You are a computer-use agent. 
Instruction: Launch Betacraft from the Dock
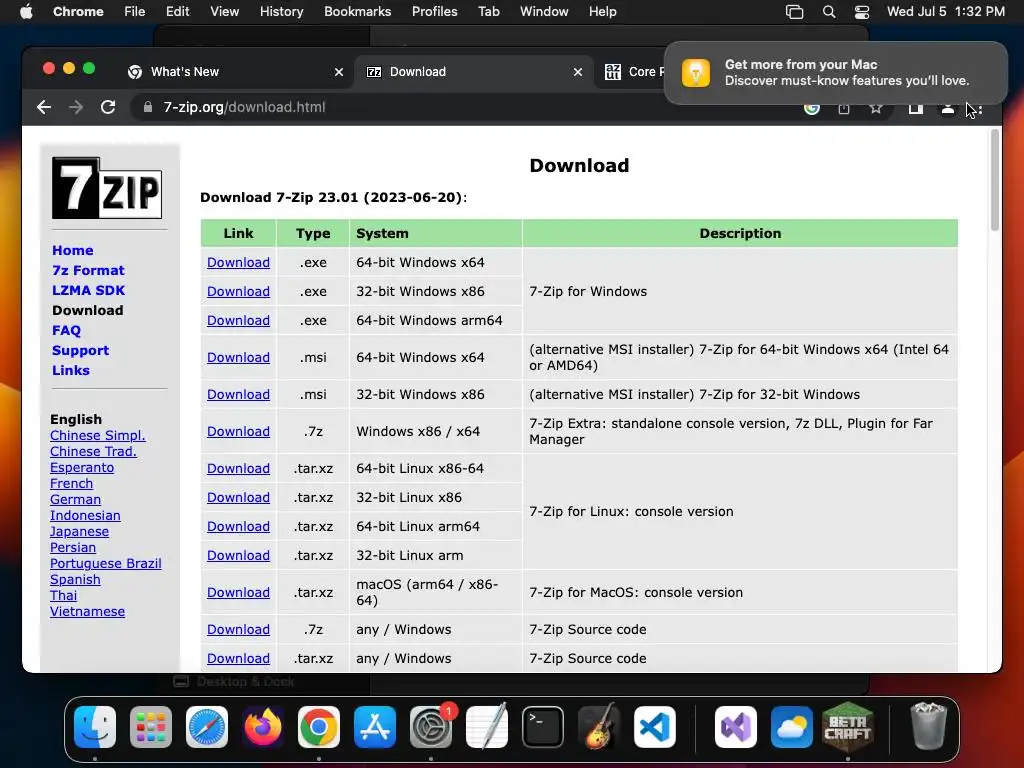(x=848, y=727)
